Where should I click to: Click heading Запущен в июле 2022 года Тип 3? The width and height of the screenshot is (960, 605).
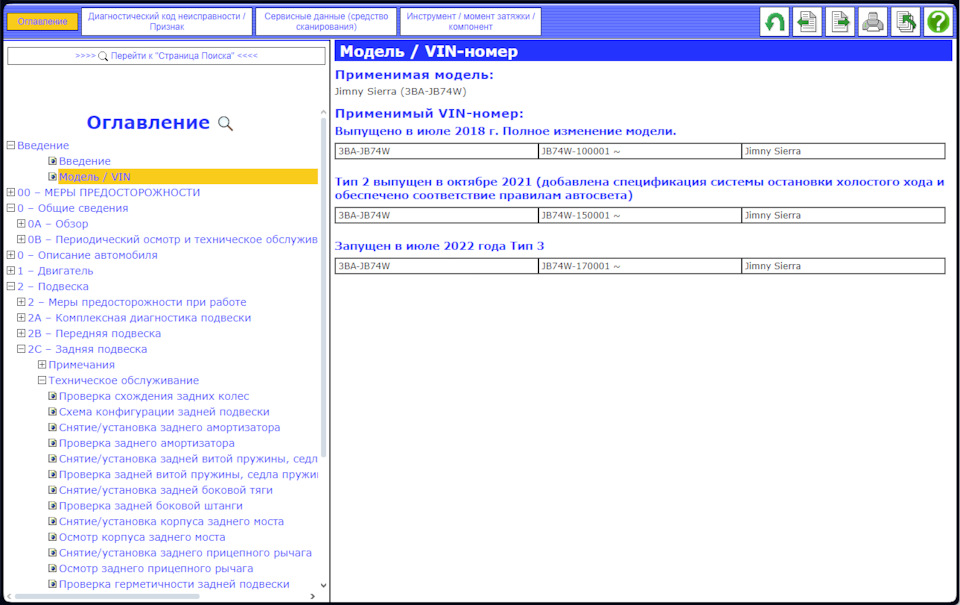coord(439,246)
